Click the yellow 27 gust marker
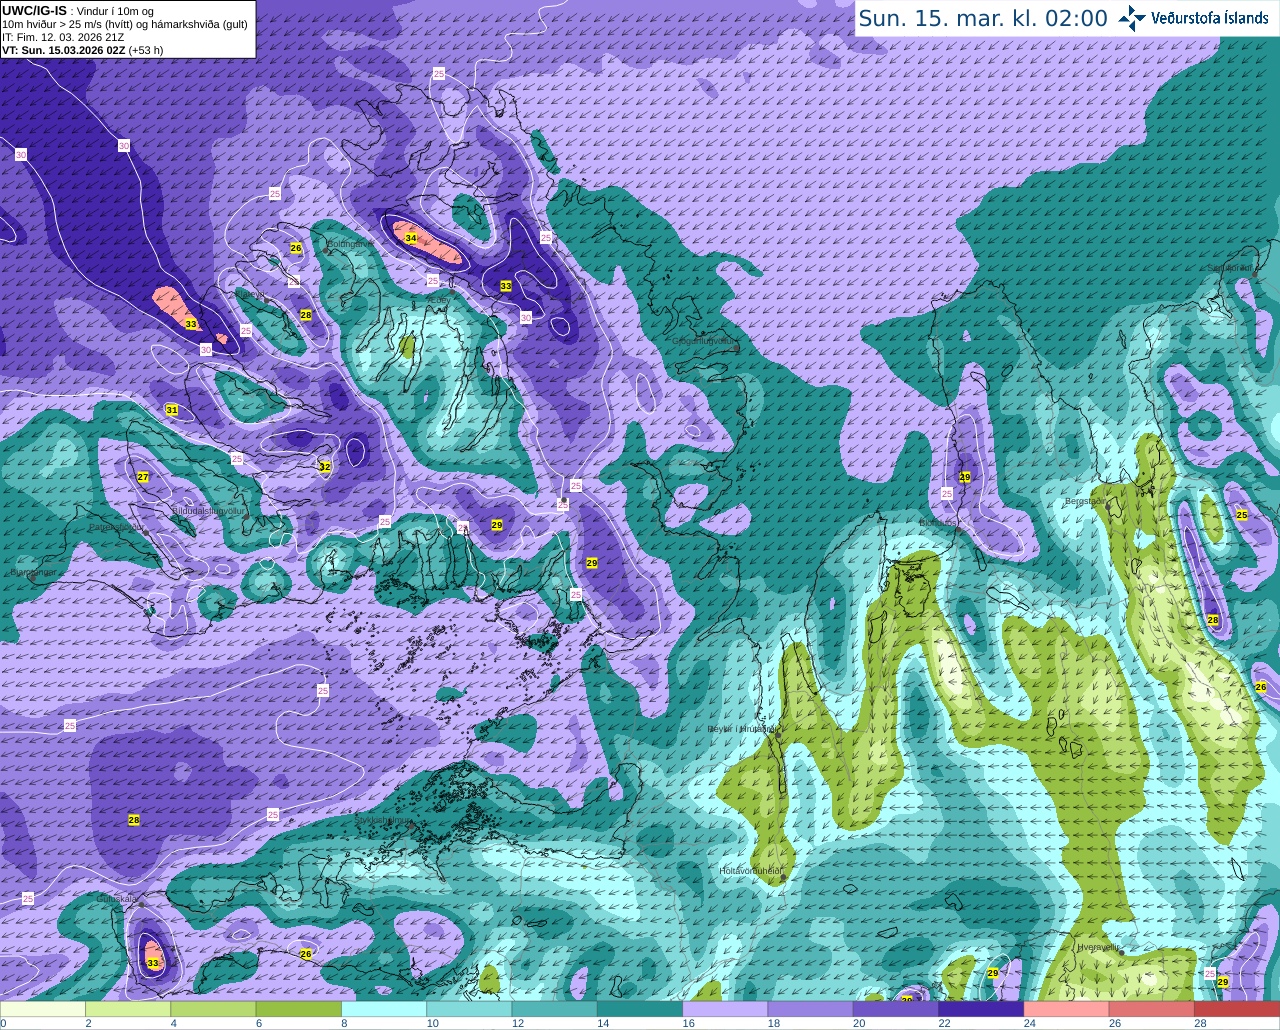The height and width of the screenshot is (1030, 1280). (143, 477)
